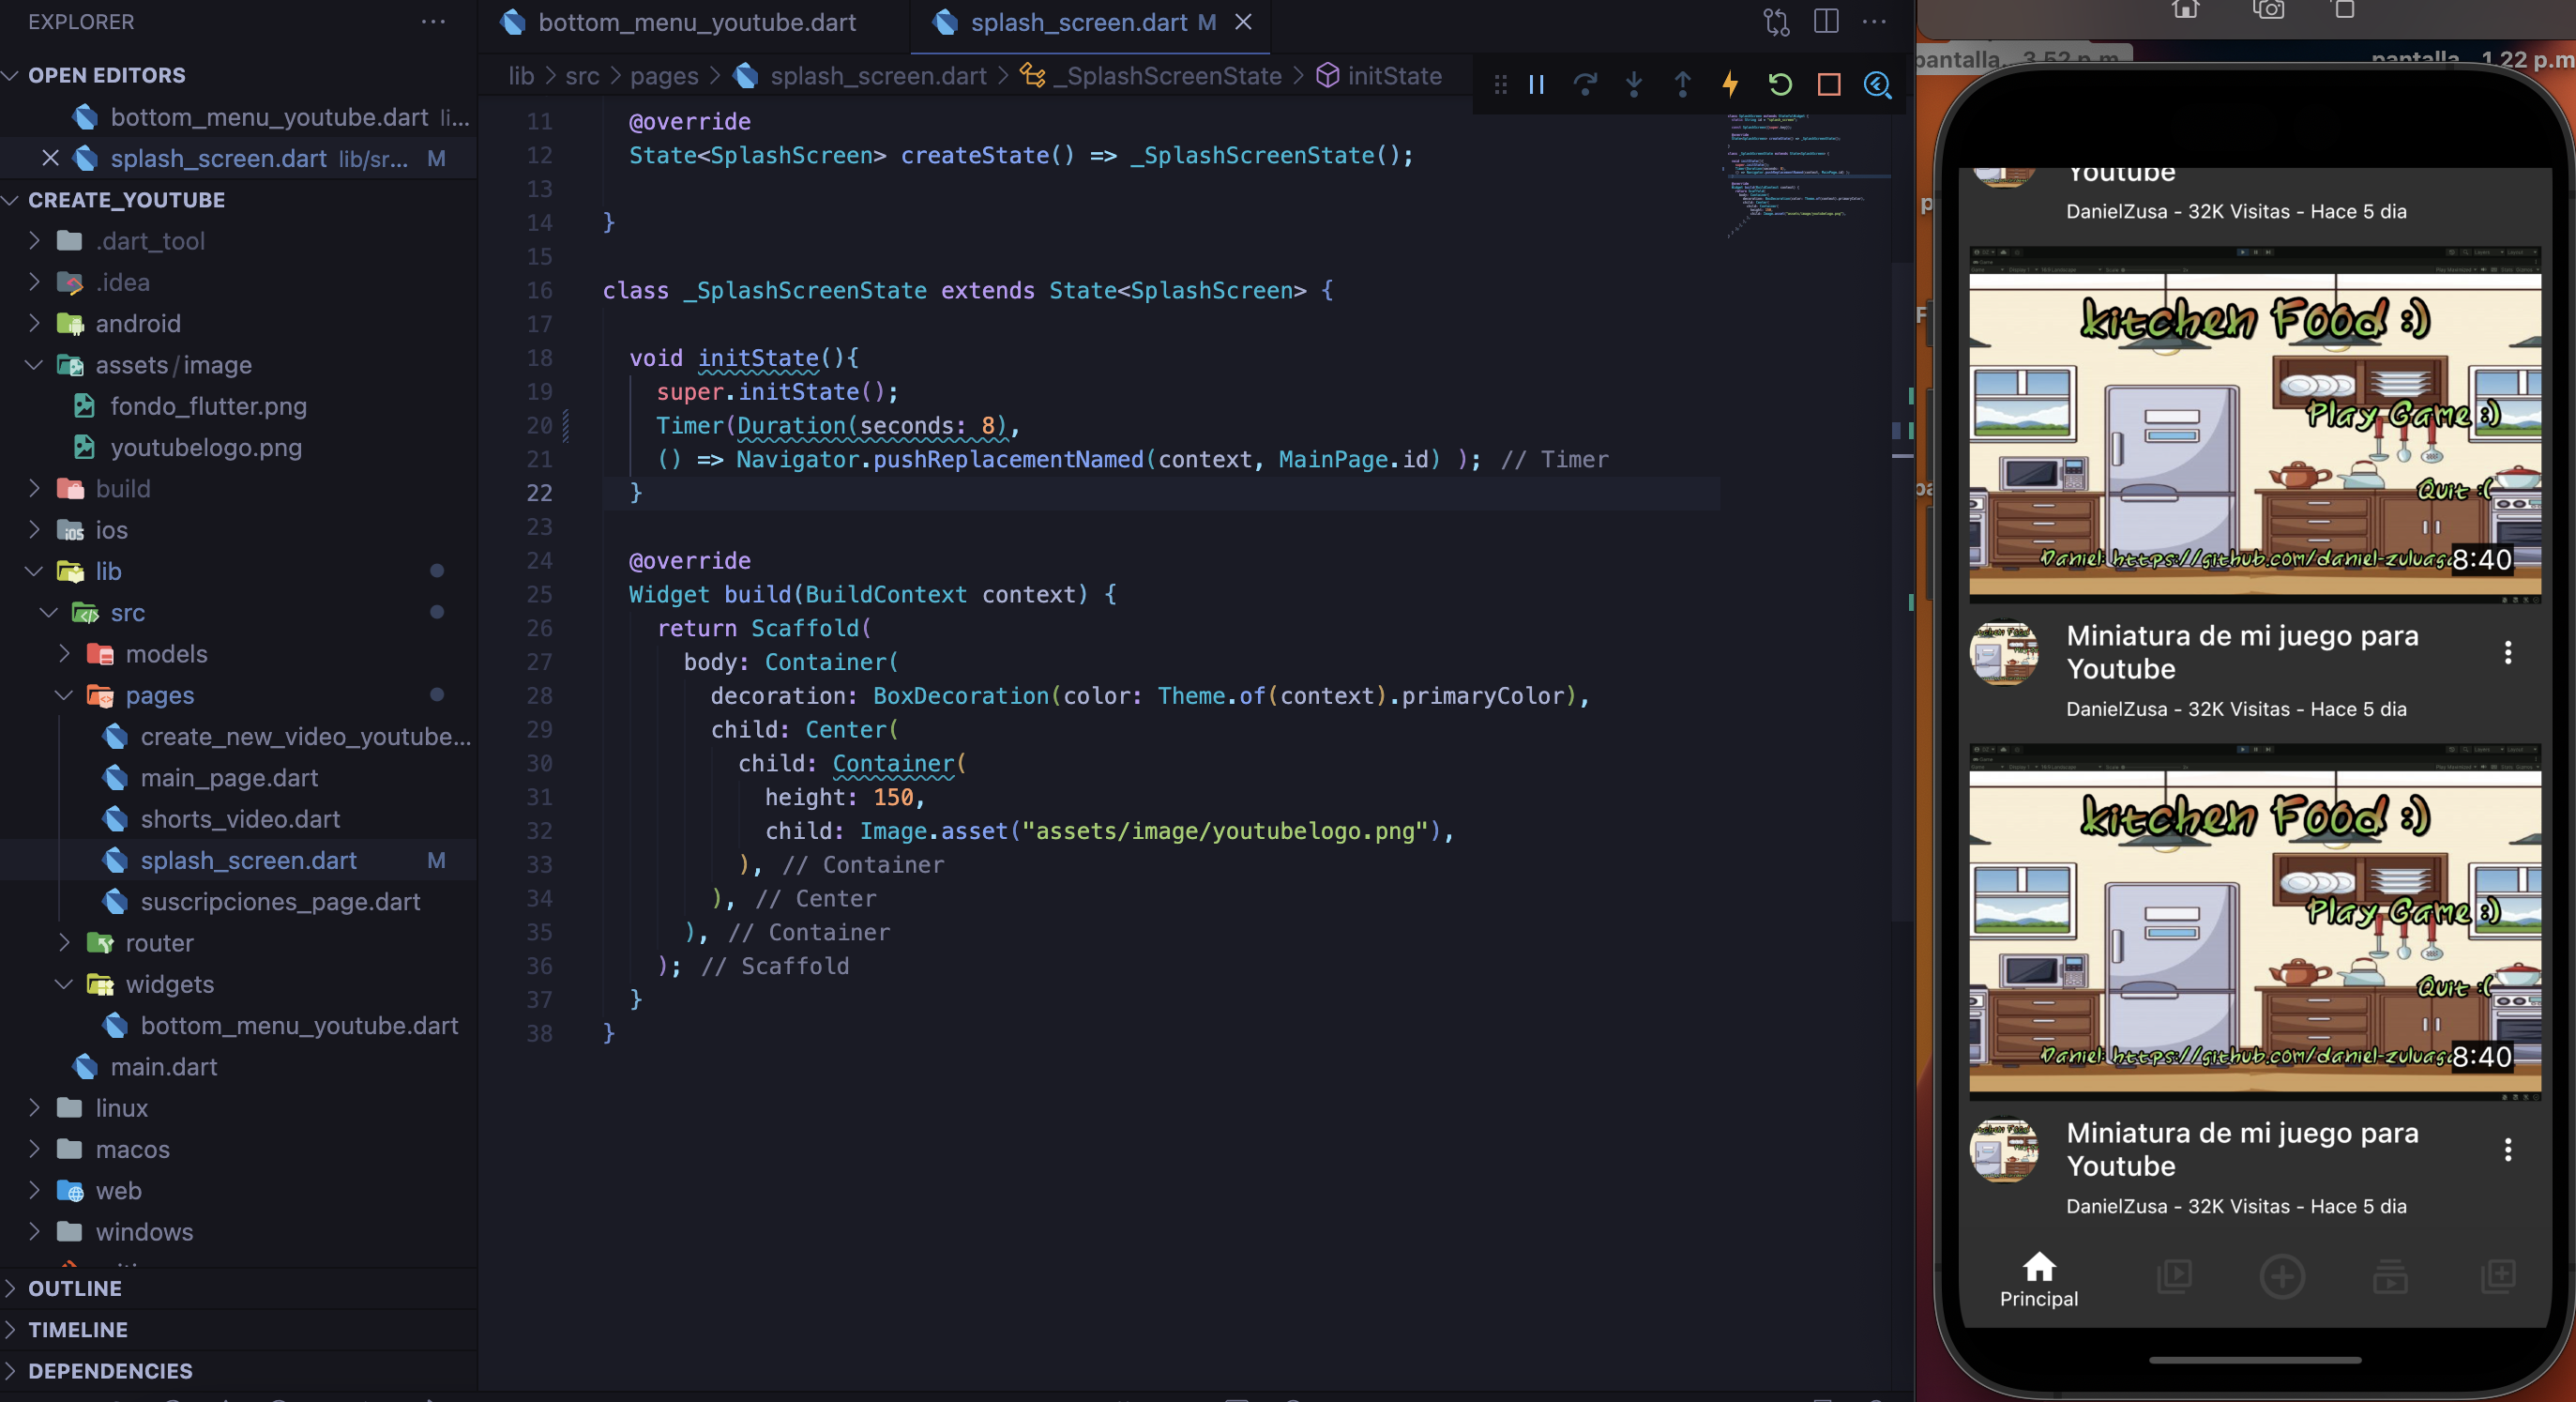Hot restart the app with the green circular arrow
The width and height of the screenshot is (2576, 1402).
1779,85
